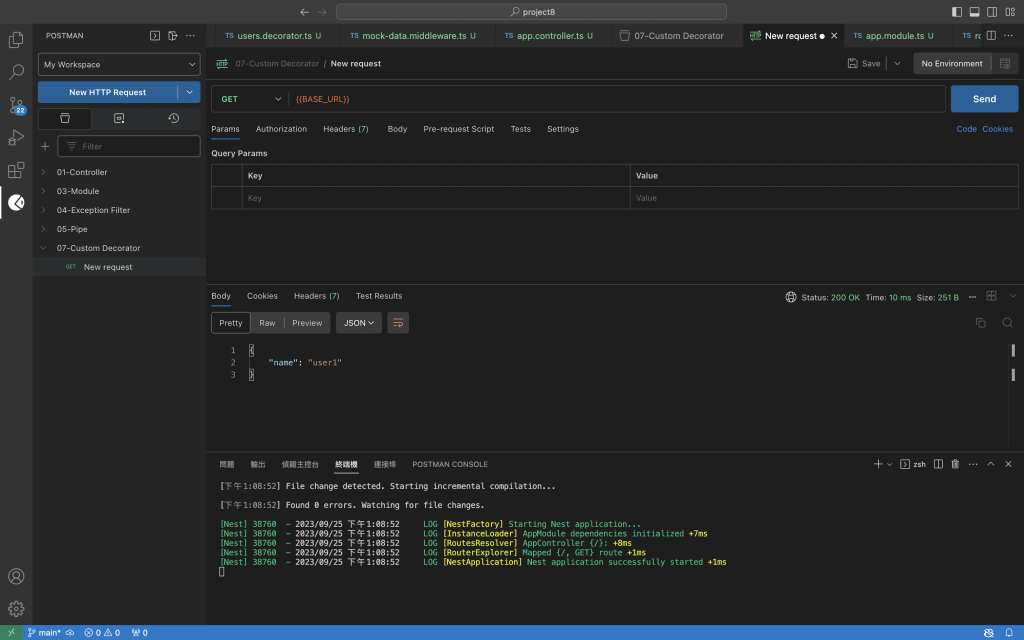The height and width of the screenshot is (640, 1024).
Task: Add a new terminal with plus icon
Action: [x=878, y=464]
